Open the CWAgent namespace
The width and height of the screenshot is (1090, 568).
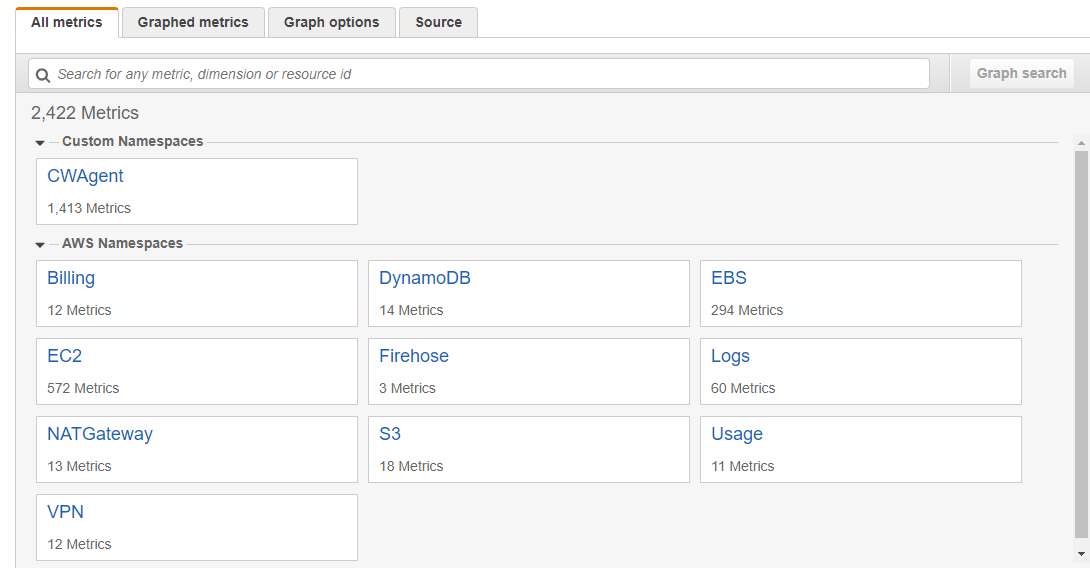coord(85,176)
